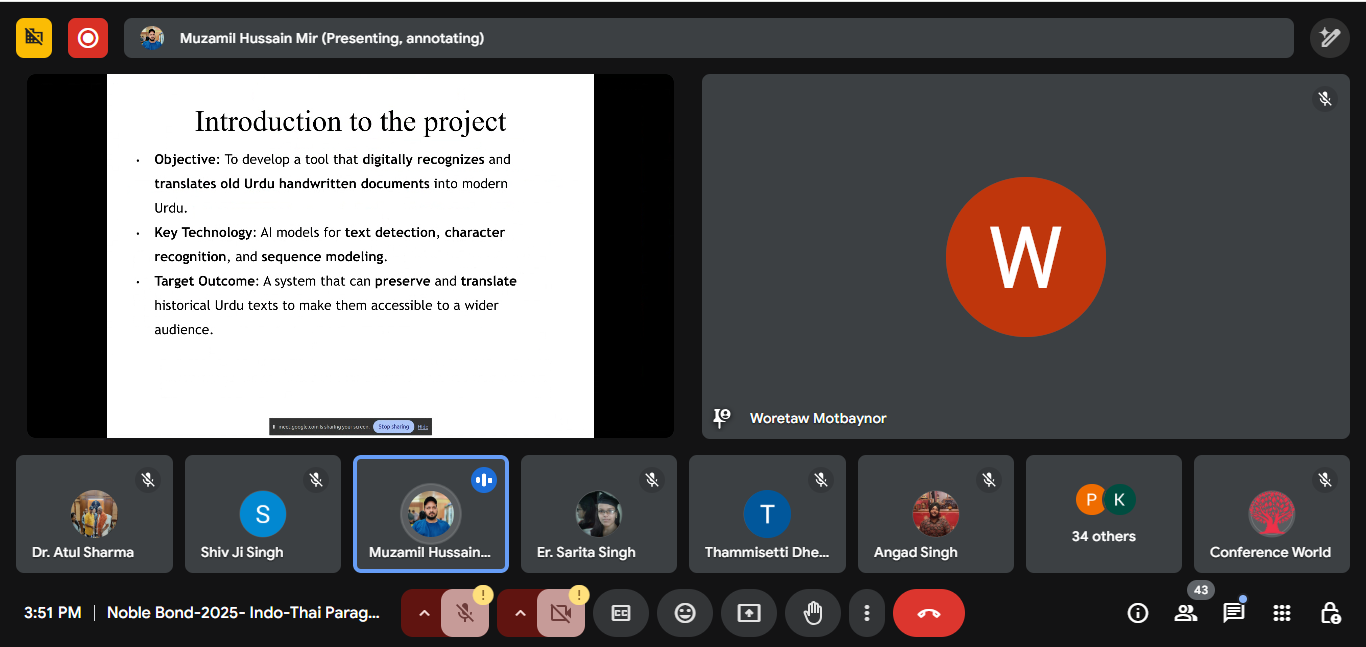Screen dimensions: 1366x647
Task: Leave the call
Action: [x=928, y=612]
